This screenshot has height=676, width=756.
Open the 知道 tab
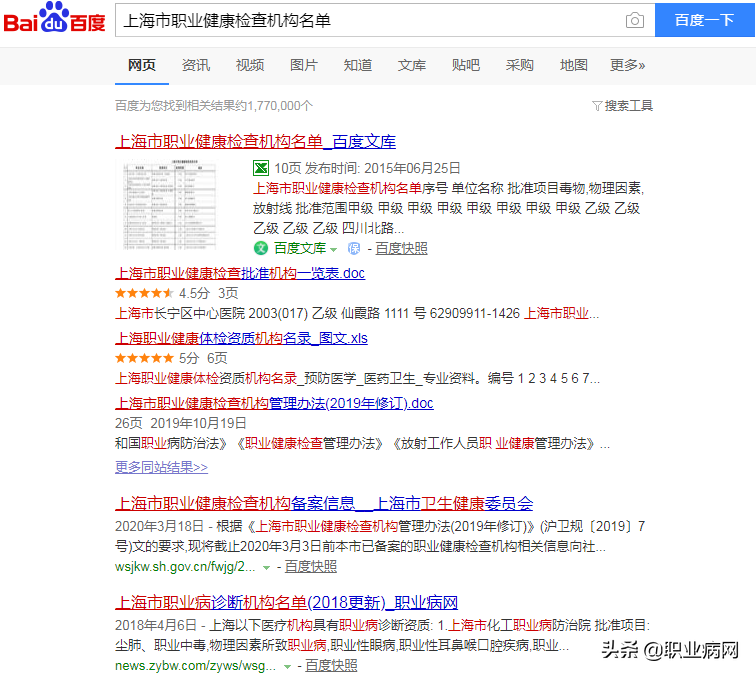pos(358,65)
